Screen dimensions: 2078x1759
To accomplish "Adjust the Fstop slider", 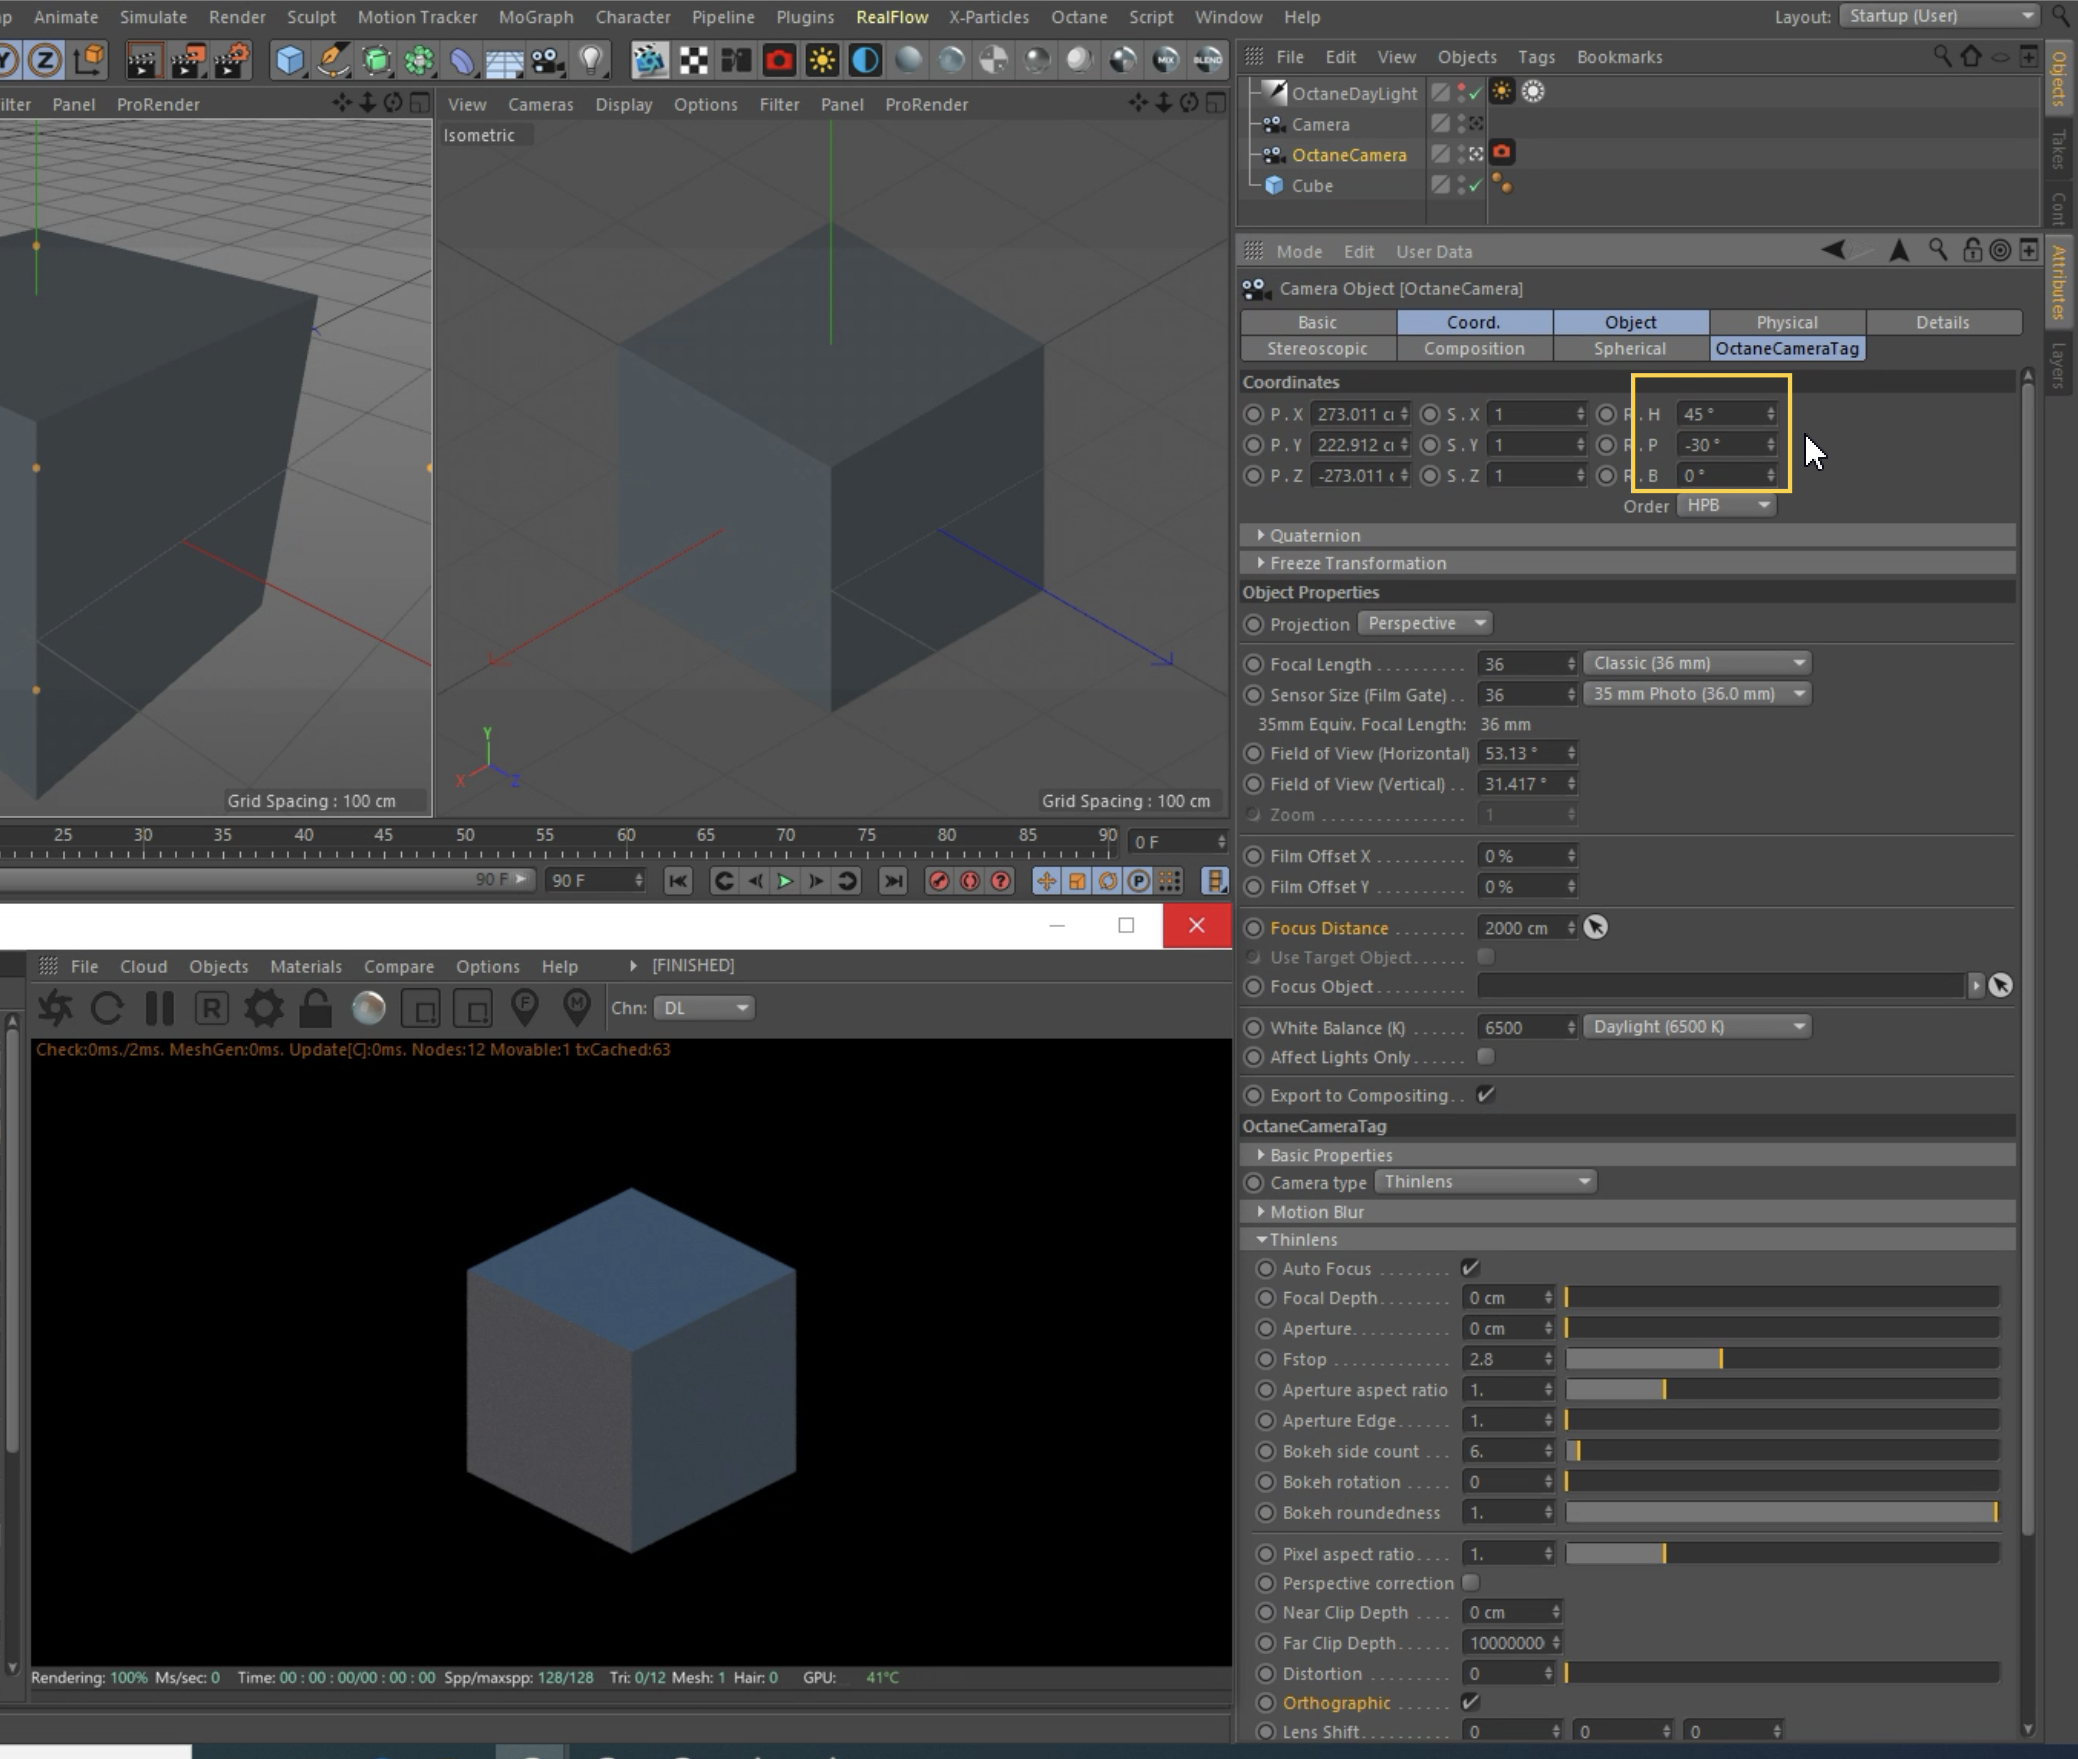I will click(1720, 1359).
